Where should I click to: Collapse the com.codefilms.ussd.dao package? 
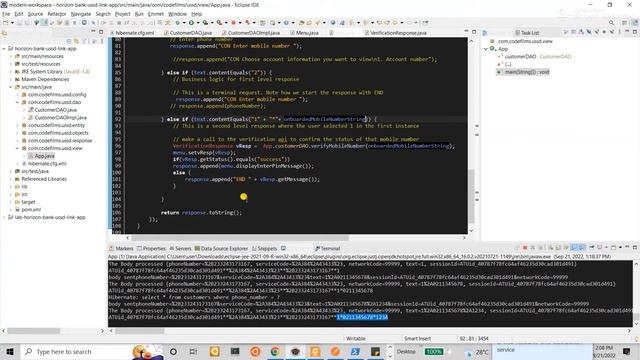pos(18,102)
